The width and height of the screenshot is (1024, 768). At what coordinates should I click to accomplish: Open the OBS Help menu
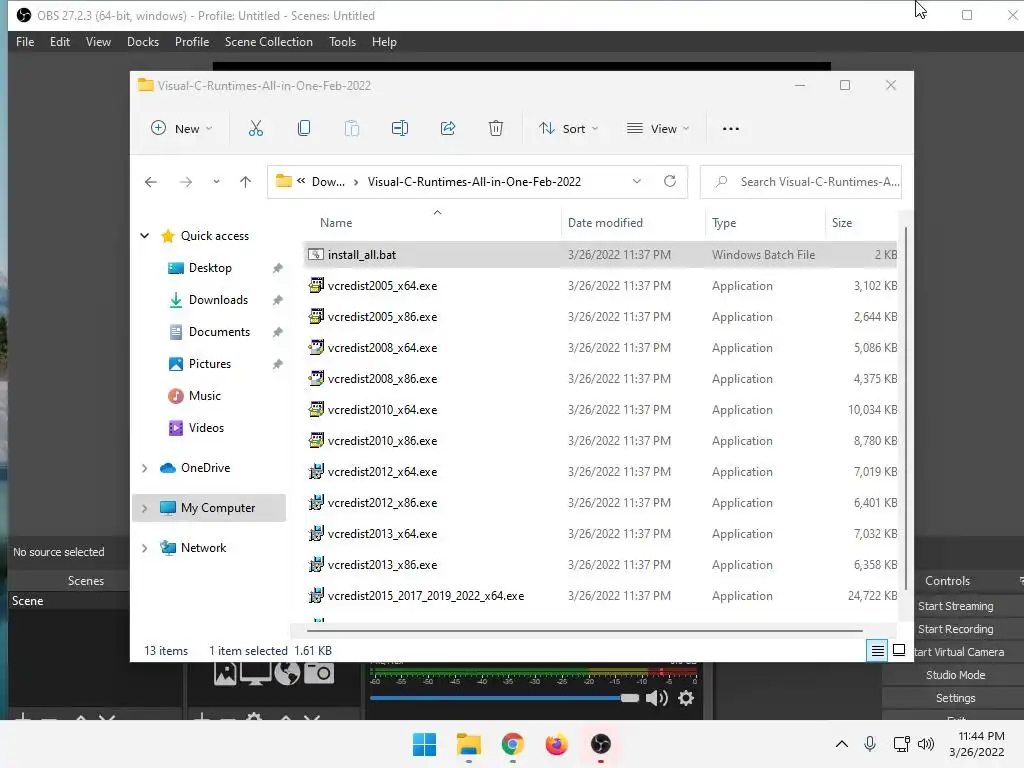pyautogui.click(x=384, y=42)
